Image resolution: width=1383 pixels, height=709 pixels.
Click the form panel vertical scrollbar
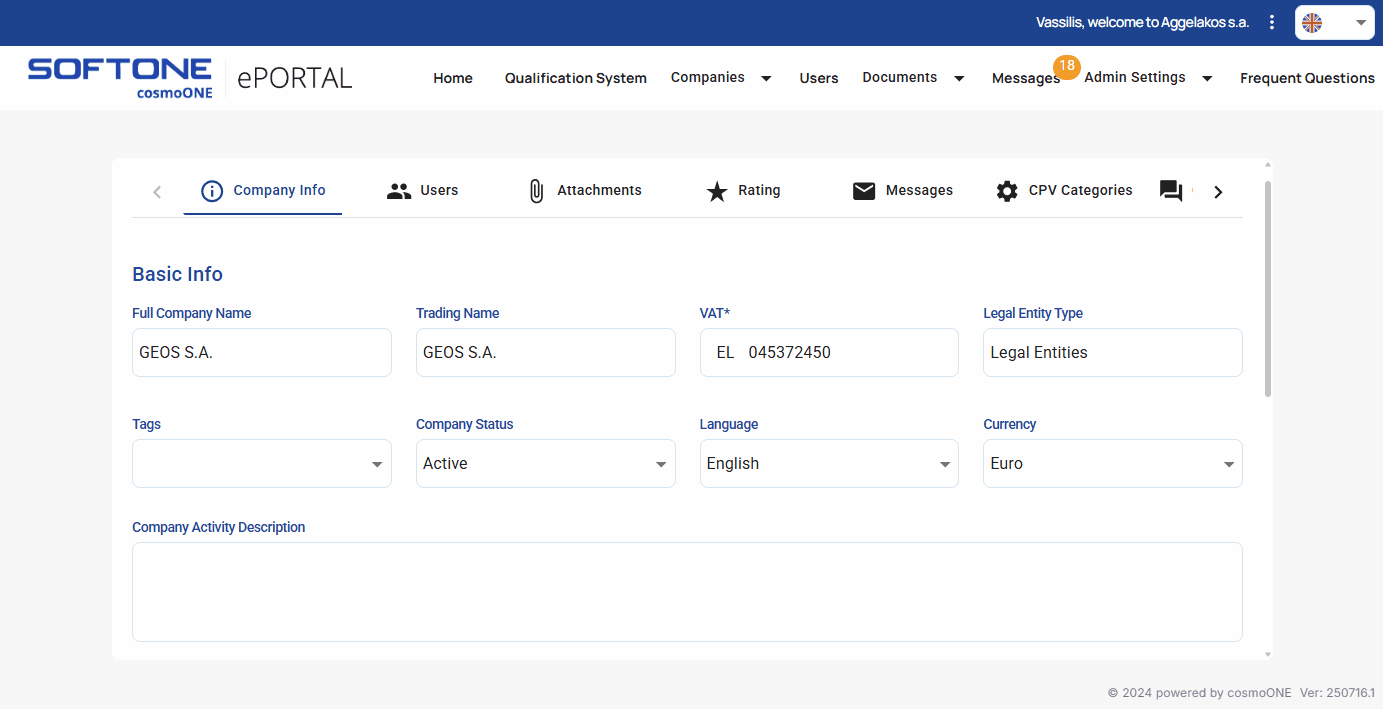[x=1268, y=288]
